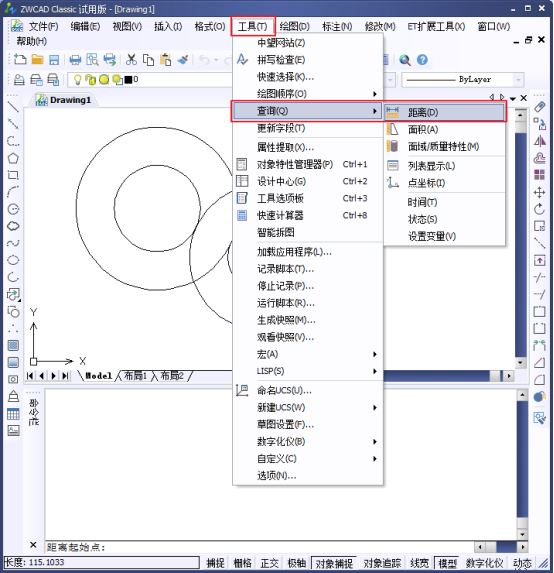The image size is (554, 573).
Task: Click 中望网站(Z) menu entry
Action: click(308, 43)
